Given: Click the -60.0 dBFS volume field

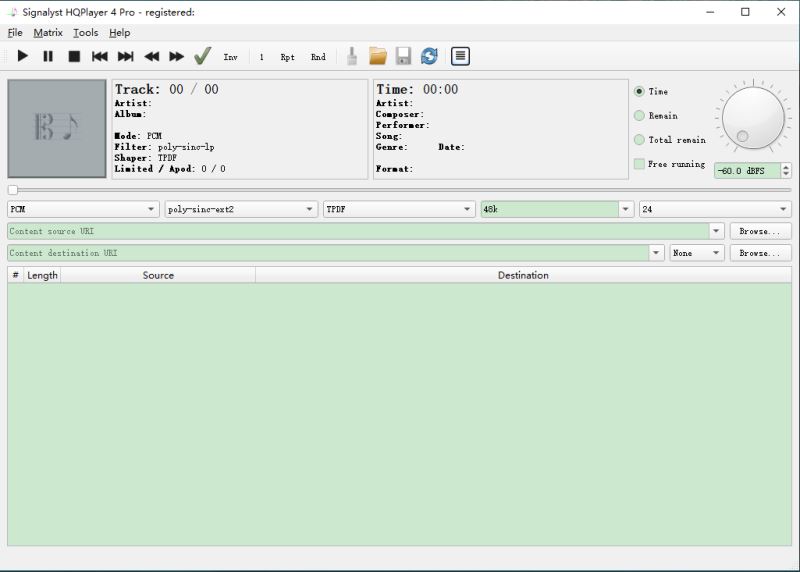Looking at the screenshot, I should [747, 171].
